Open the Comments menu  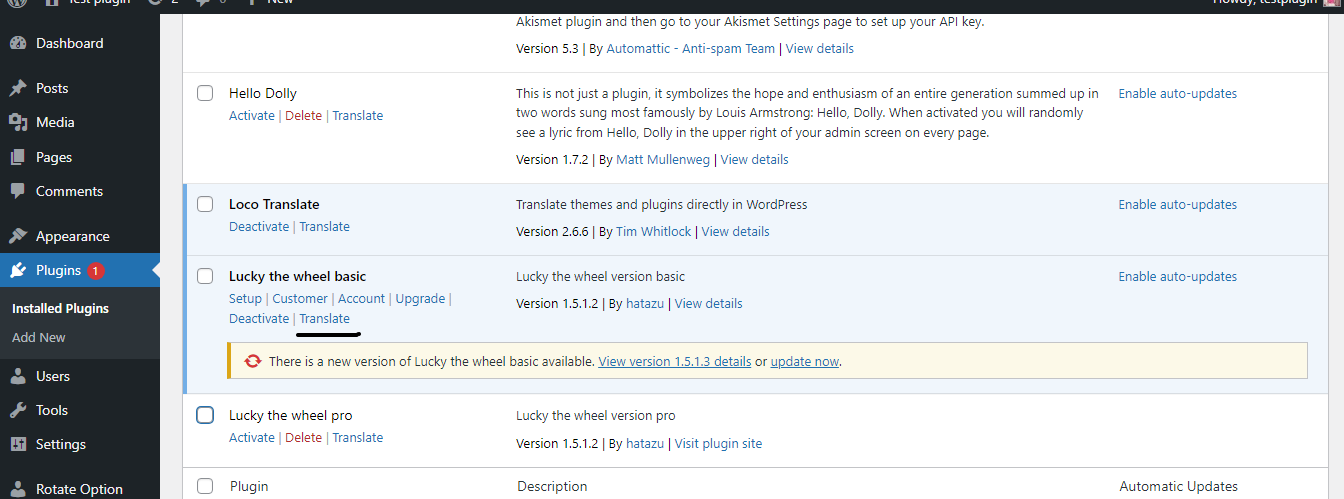(69, 191)
